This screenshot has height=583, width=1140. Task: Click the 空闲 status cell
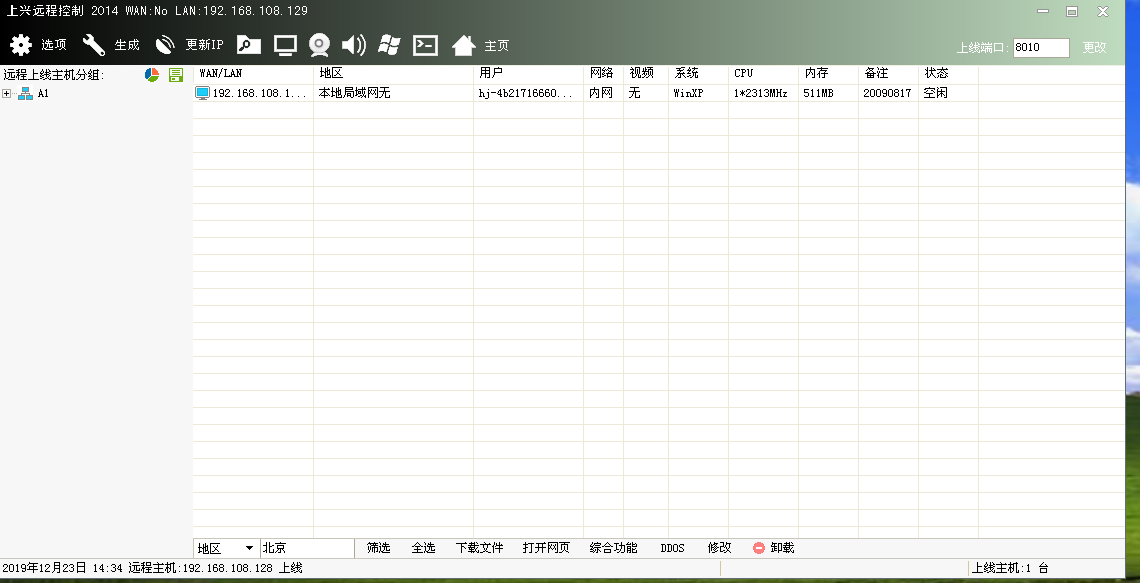click(936, 93)
